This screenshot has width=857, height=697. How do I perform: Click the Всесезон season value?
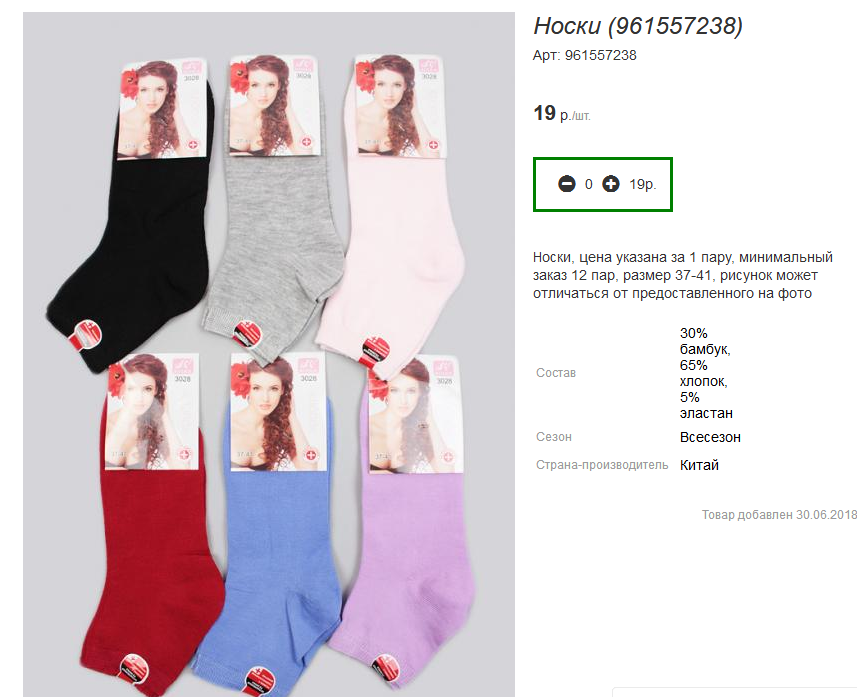[710, 437]
